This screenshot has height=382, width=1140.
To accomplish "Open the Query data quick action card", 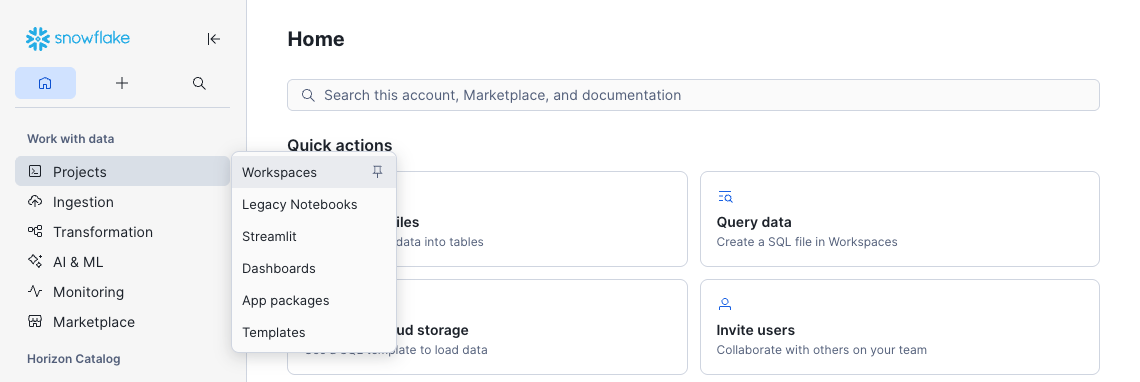I will tap(899, 219).
